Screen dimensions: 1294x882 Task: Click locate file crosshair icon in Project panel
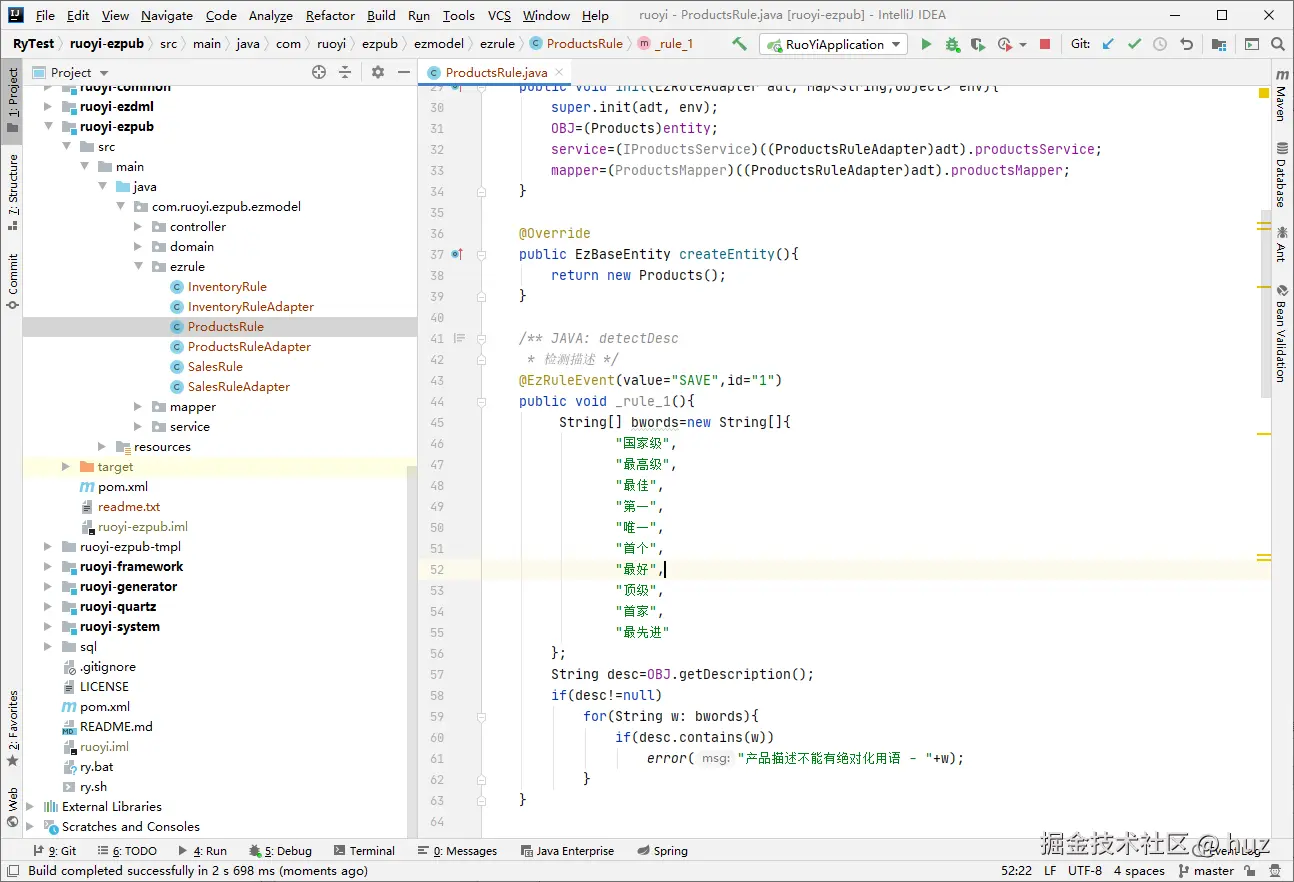[x=319, y=72]
